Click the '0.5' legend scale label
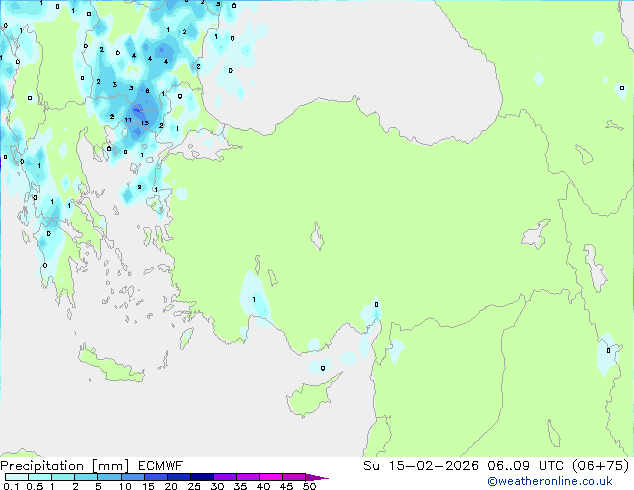 (35, 486)
